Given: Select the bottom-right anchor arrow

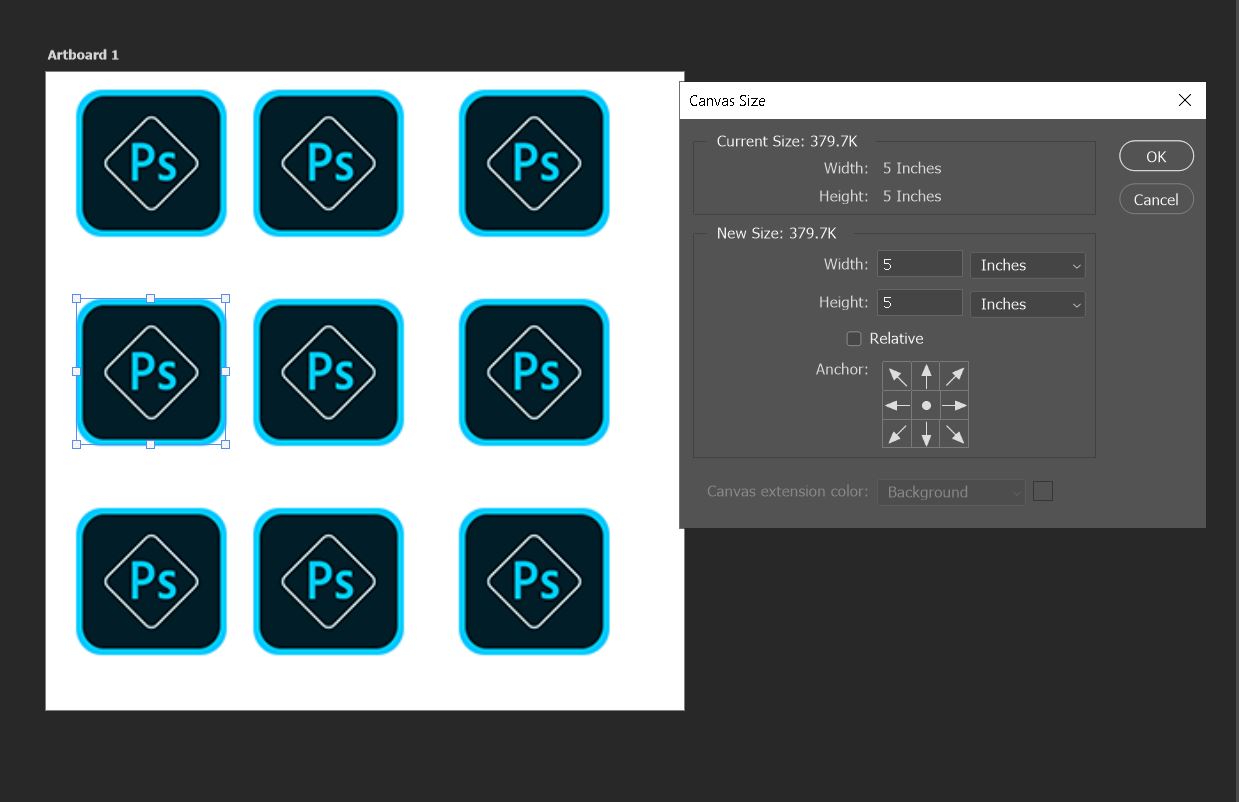Looking at the screenshot, I should [954, 433].
